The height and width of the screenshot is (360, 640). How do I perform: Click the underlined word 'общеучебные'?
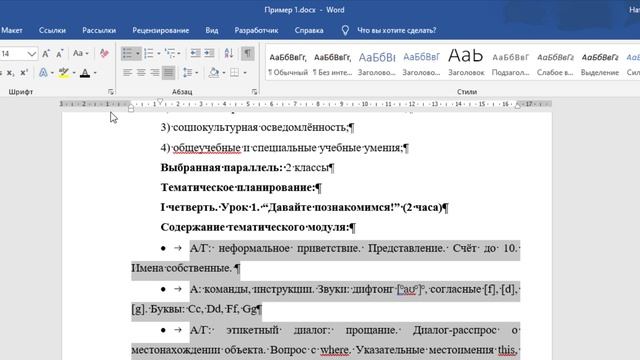click(207, 148)
